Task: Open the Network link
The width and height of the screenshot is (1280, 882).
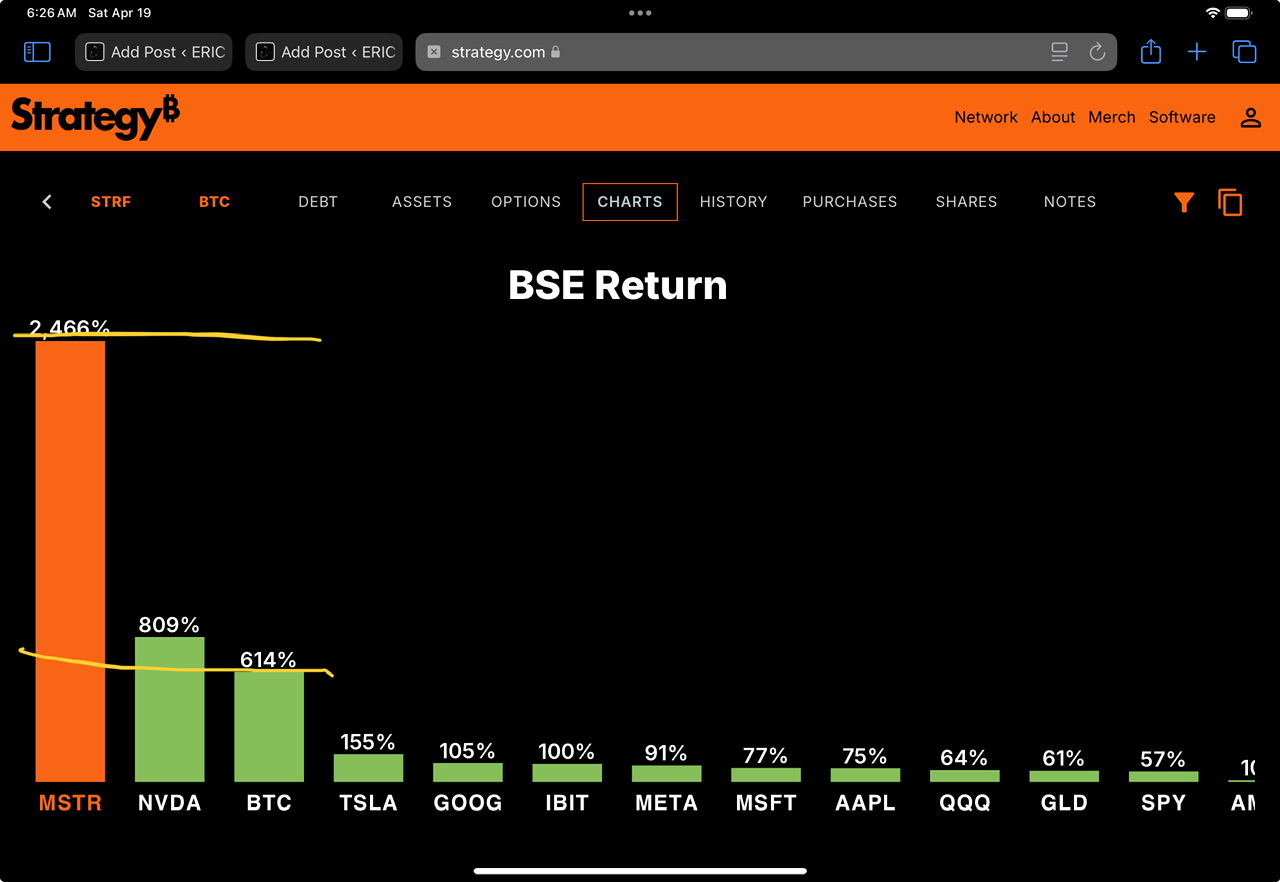Action: coord(986,117)
